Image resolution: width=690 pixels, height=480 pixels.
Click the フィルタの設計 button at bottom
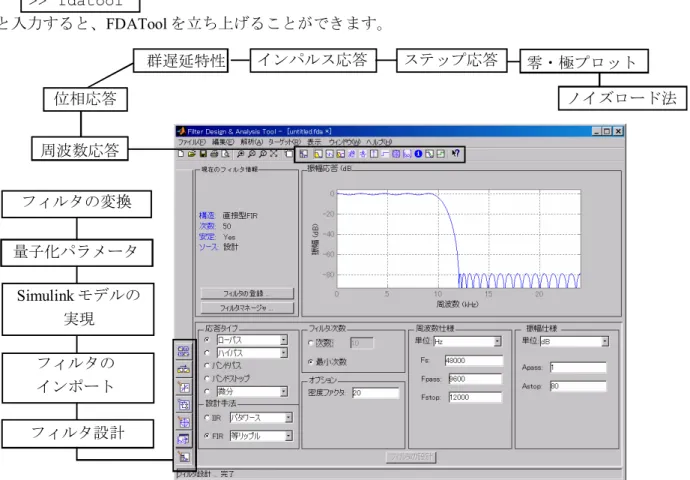pyautogui.click(x=411, y=457)
